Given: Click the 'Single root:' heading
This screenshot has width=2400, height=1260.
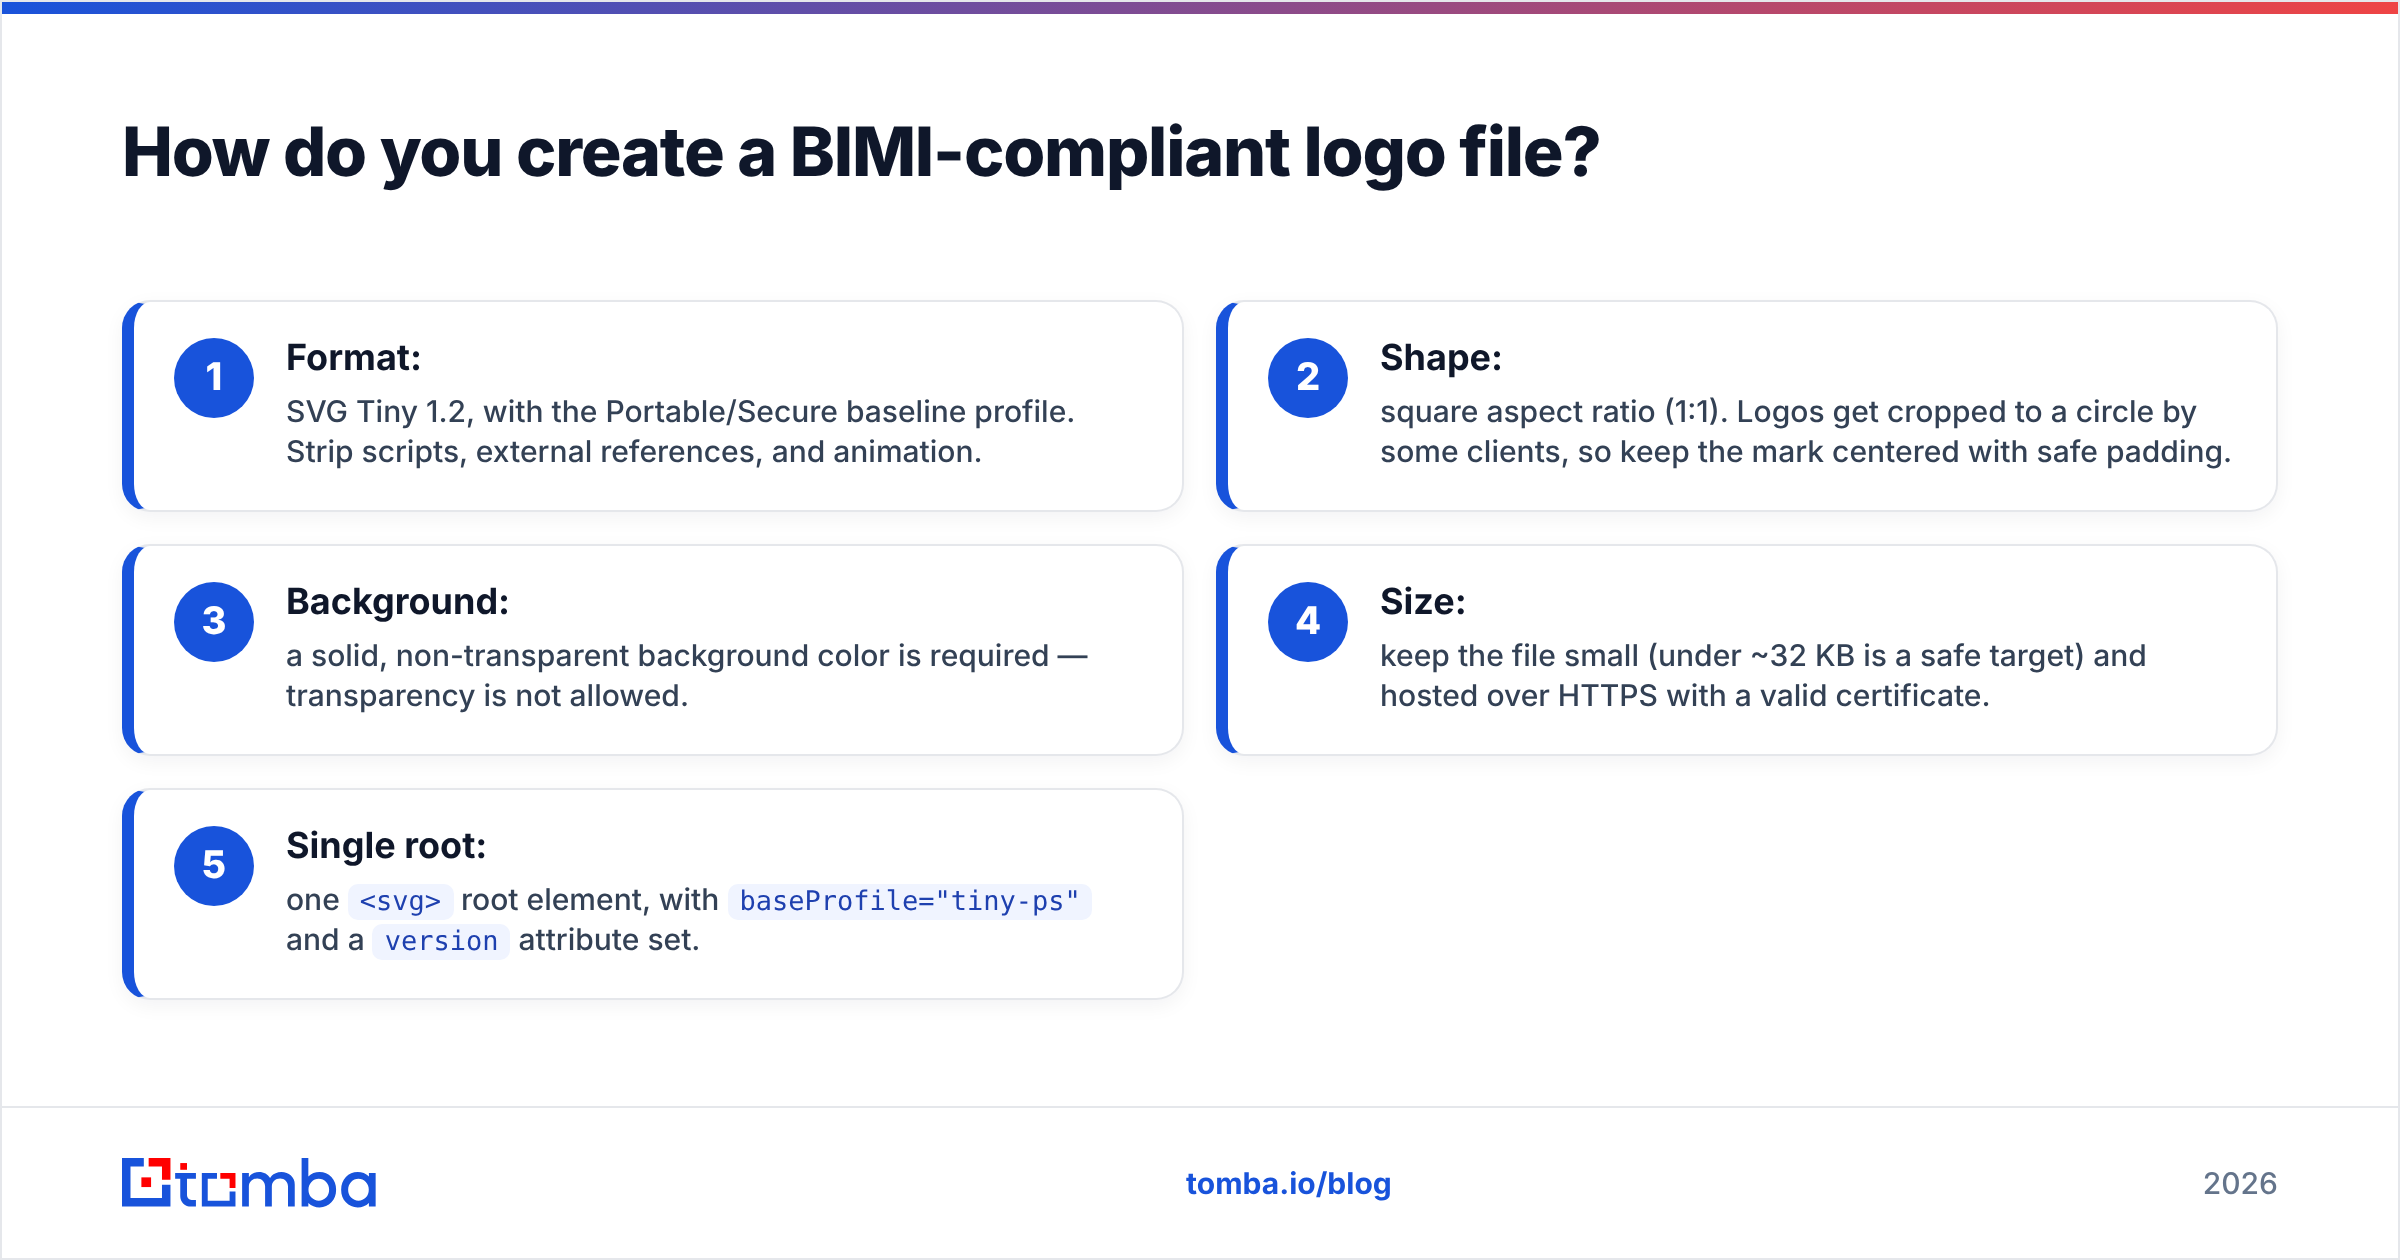Looking at the screenshot, I should [x=386, y=846].
